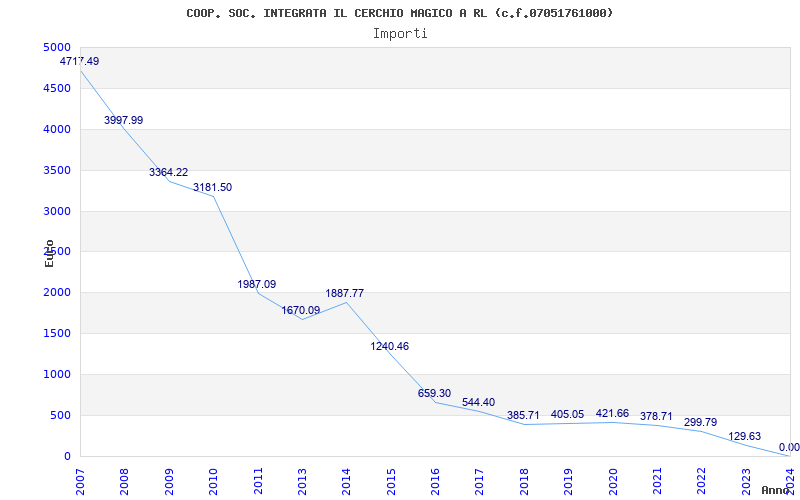Click the 3500 y-axis tick label

pyautogui.click(x=57, y=170)
